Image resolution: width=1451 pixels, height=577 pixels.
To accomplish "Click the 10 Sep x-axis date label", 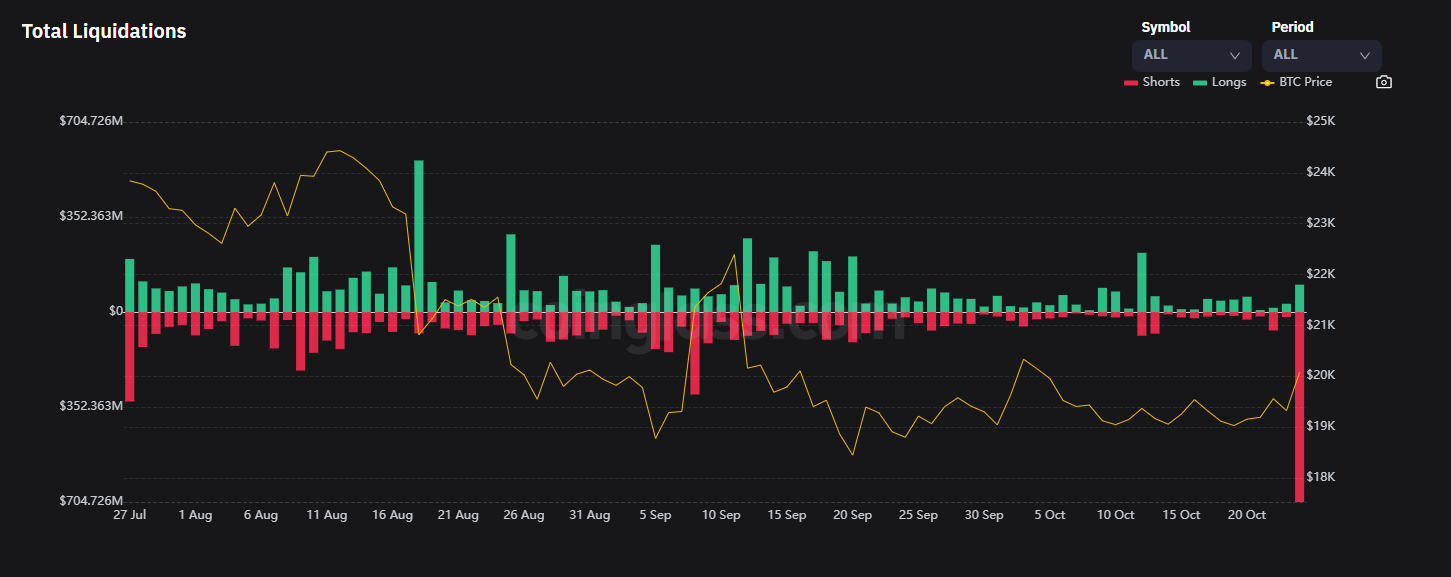I will (721, 515).
